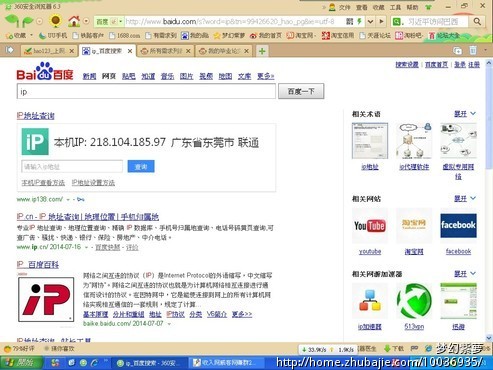This screenshot has width=493, height=370.
Task: Open the 查看 menu
Action: (x=362, y=7)
